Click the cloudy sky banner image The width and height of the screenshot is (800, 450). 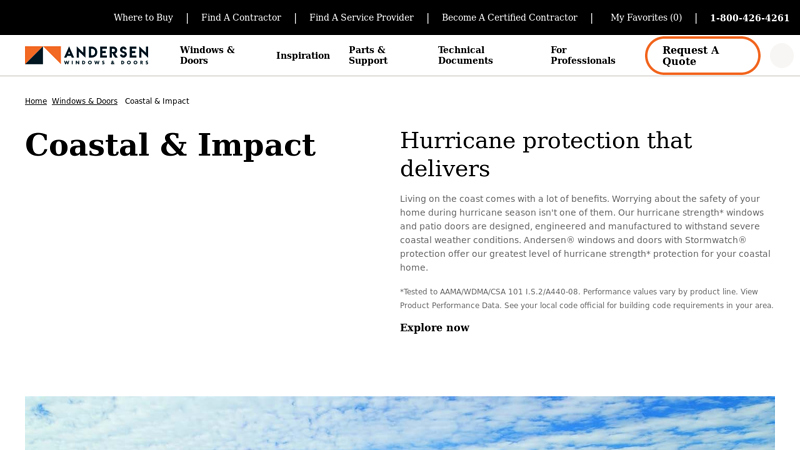click(x=400, y=423)
